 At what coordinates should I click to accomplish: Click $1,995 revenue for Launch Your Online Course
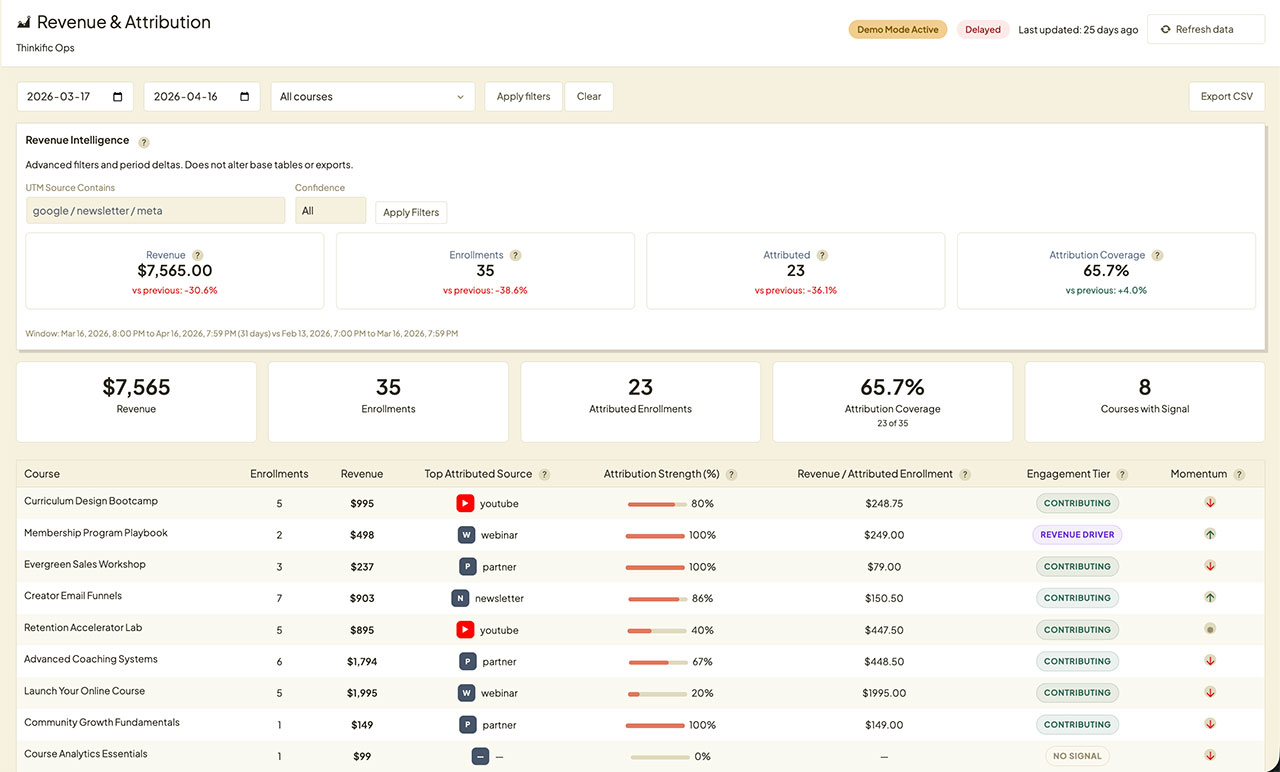362,693
